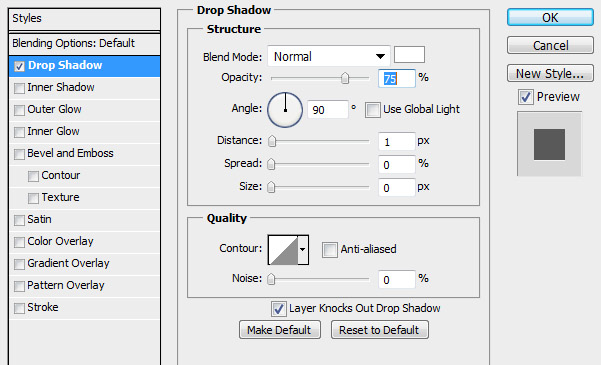Screen dimensions: 601x365
Task: Open the Blend Mode dropdown
Action: click(329, 56)
